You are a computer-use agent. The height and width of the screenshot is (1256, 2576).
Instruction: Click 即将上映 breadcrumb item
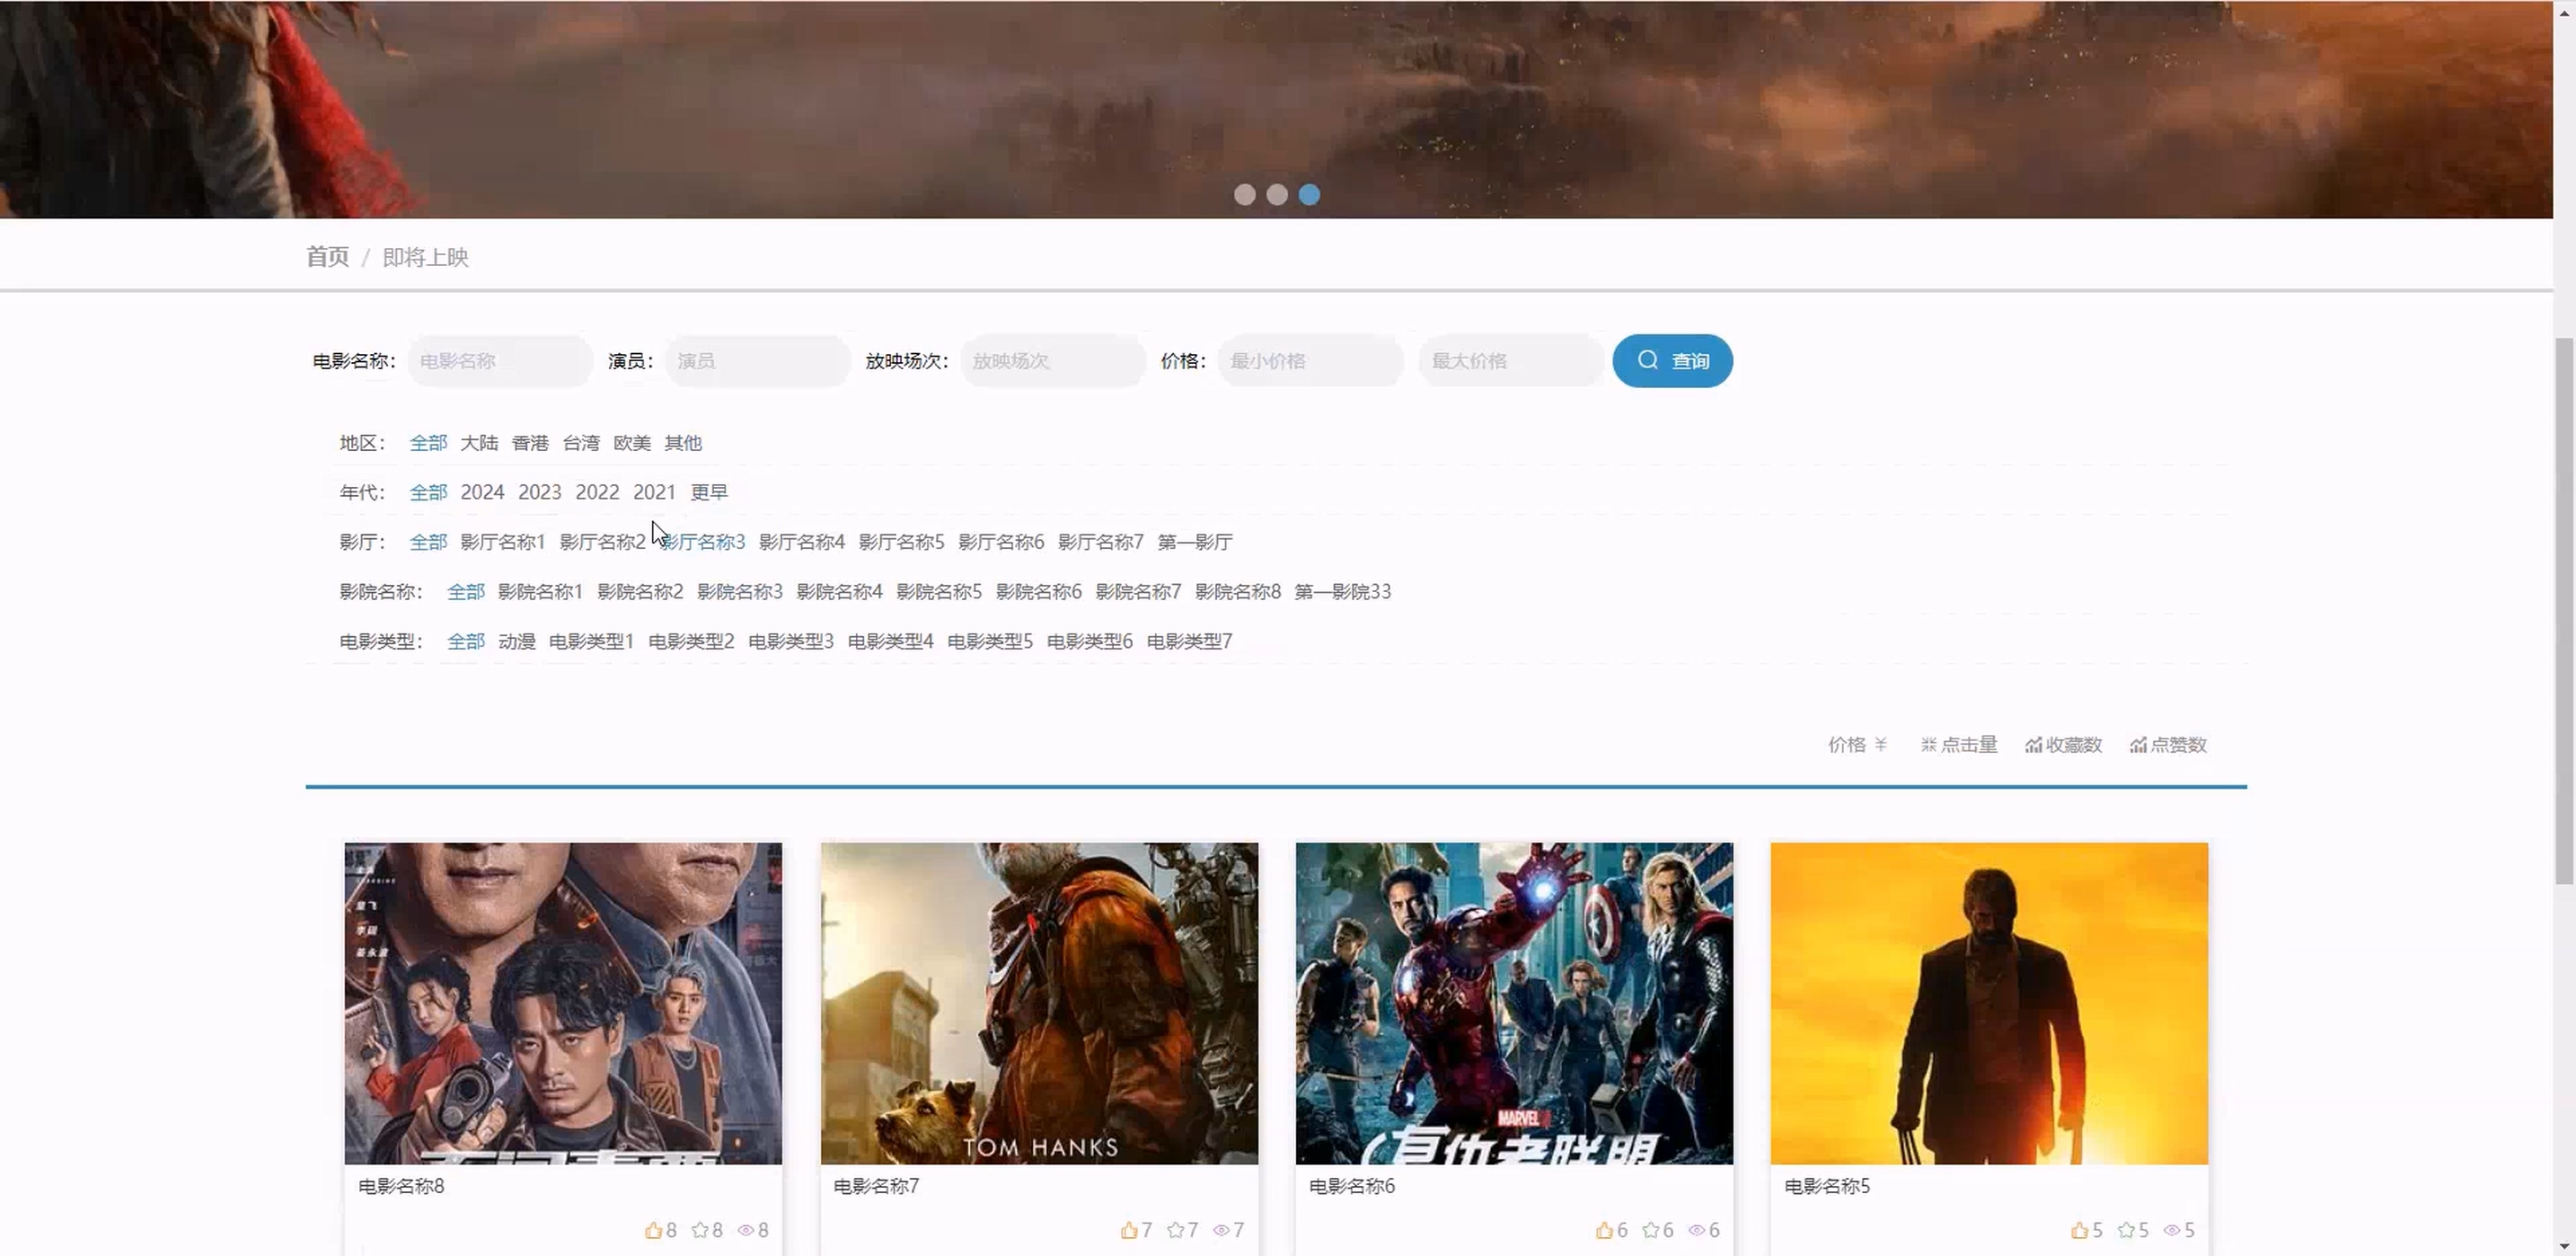426,257
